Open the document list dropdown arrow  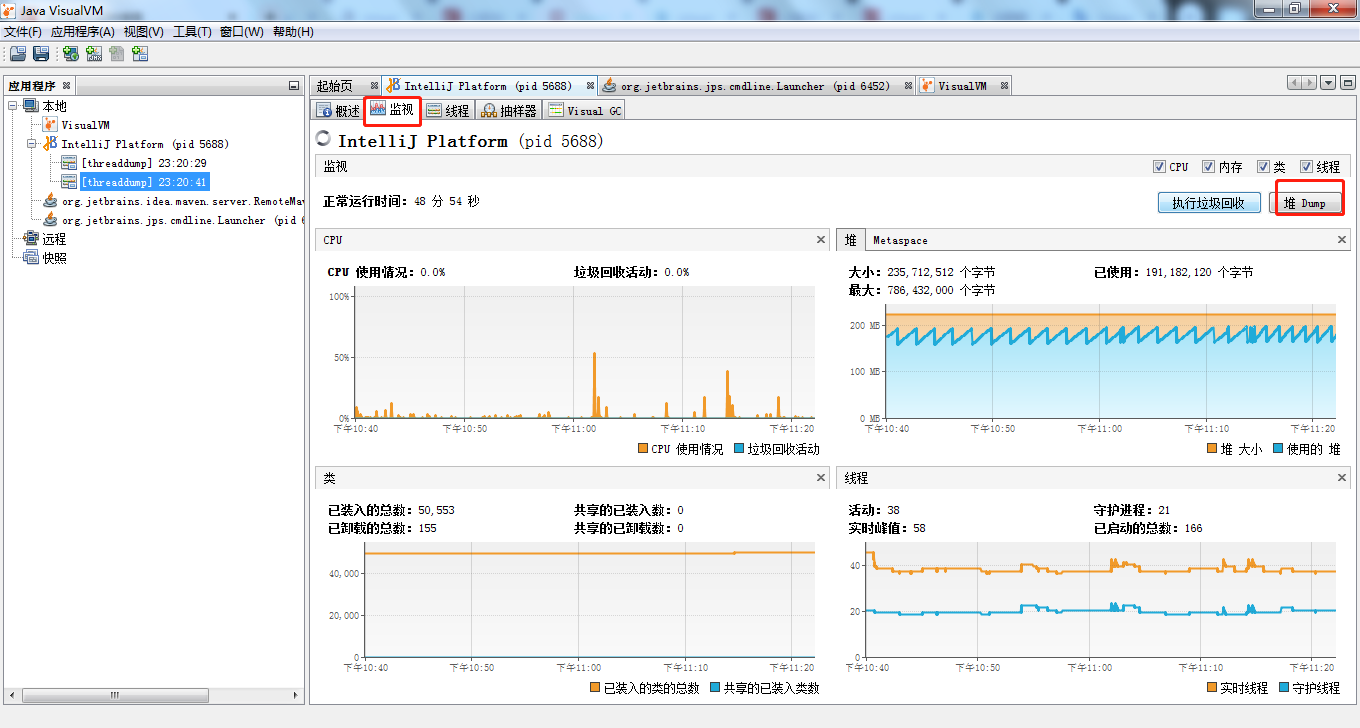click(1328, 83)
